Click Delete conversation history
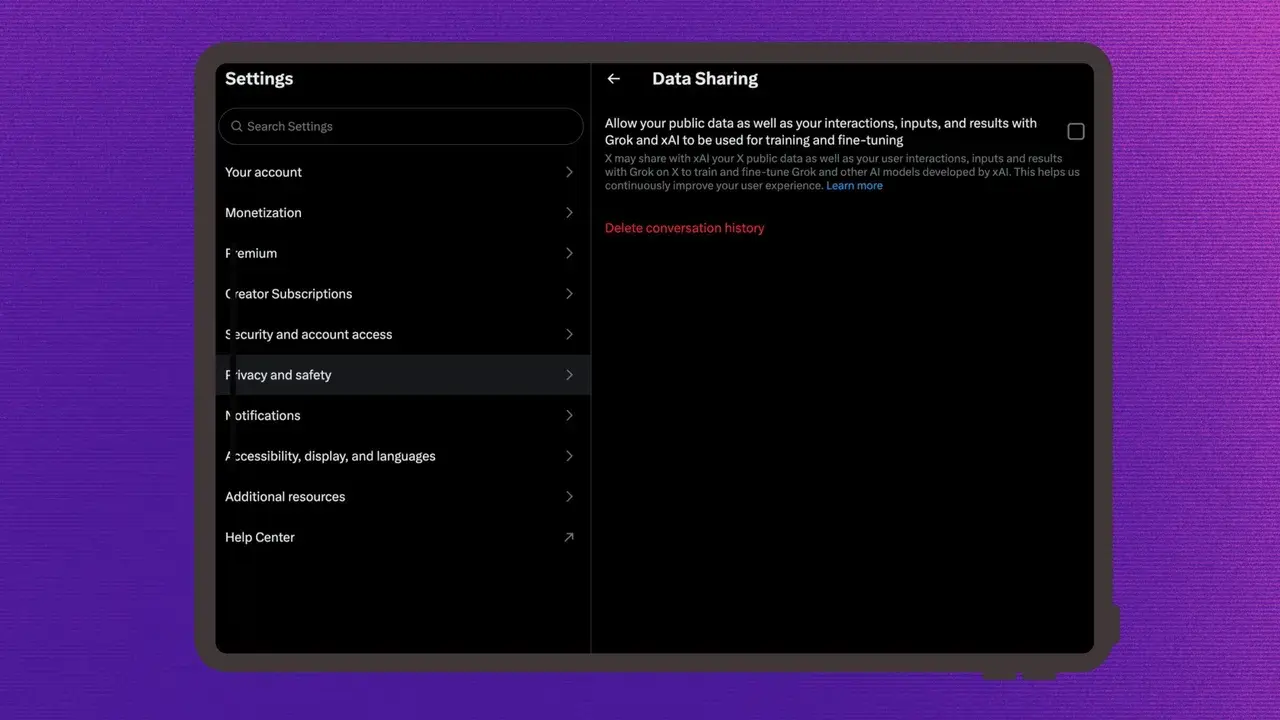Screen dimensions: 1280x720 [x=684, y=228]
